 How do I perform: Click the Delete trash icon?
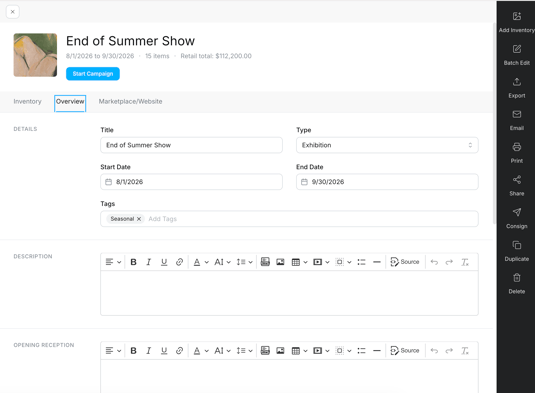517,283
